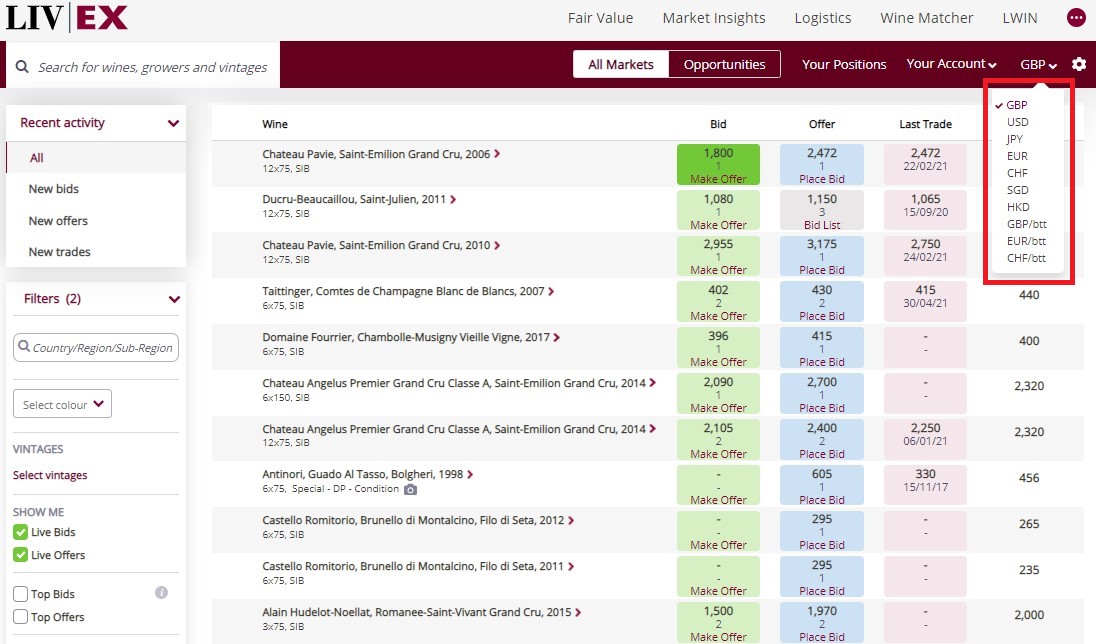Viewport: 1096px width, 644px height.
Task: Open Fair Value in top navigation
Action: tap(600, 18)
